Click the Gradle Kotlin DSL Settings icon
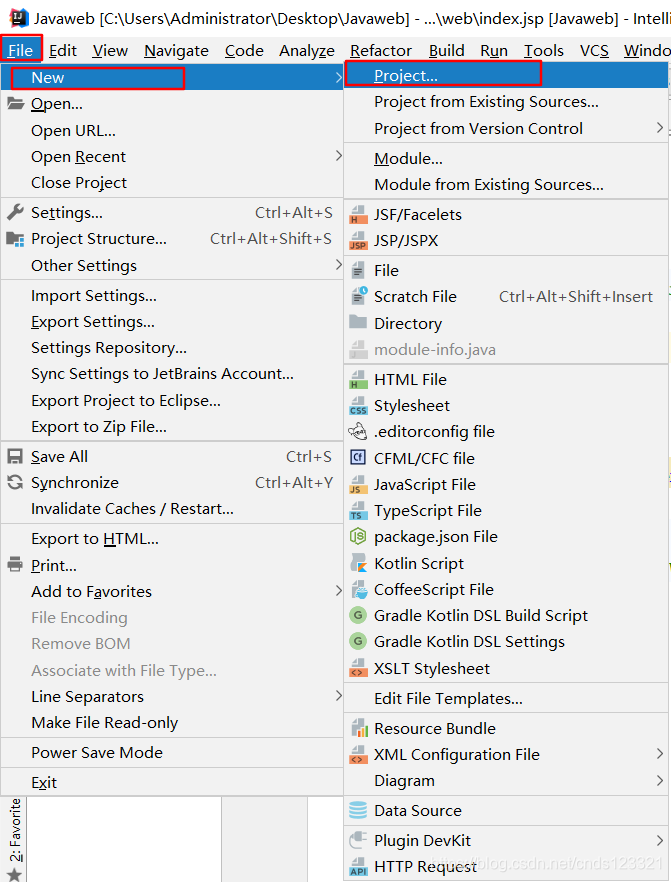This screenshot has width=671, height=882. tap(358, 641)
